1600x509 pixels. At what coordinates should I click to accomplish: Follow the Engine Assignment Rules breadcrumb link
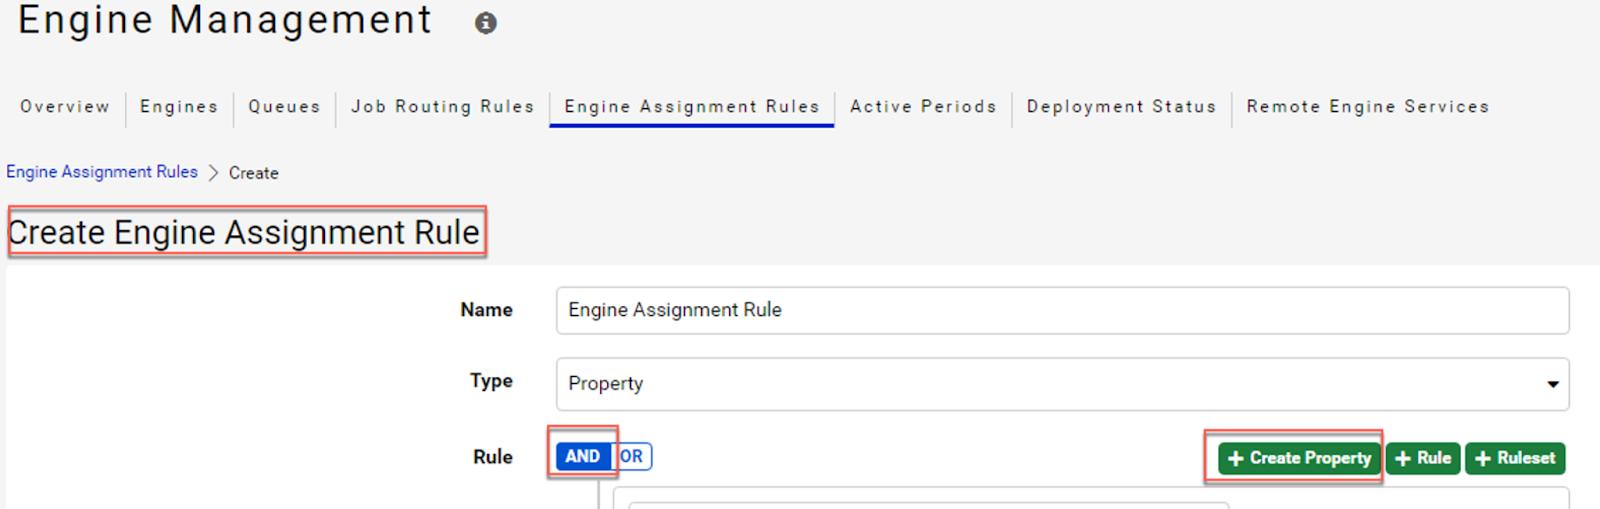pos(102,172)
